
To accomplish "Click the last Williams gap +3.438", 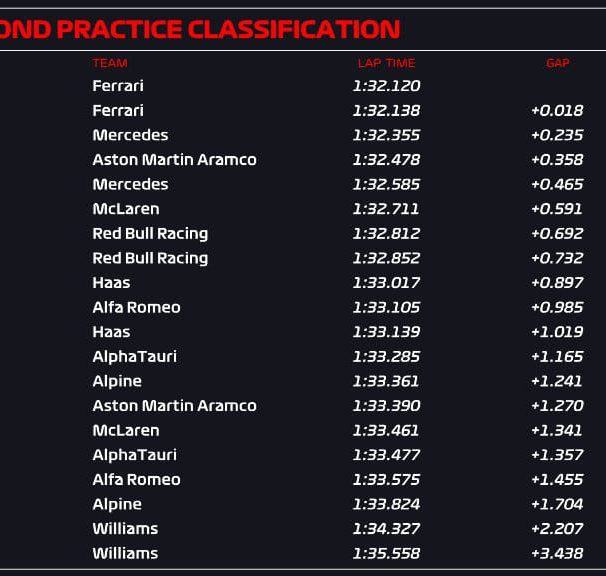I will [x=557, y=553].
